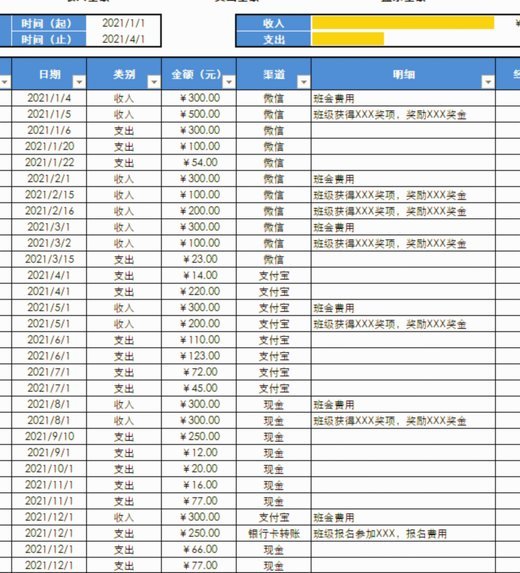This screenshot has height=573, width=520.
Task: Select the amount cell ¥23.00
Action: click(x=199, y=259)
